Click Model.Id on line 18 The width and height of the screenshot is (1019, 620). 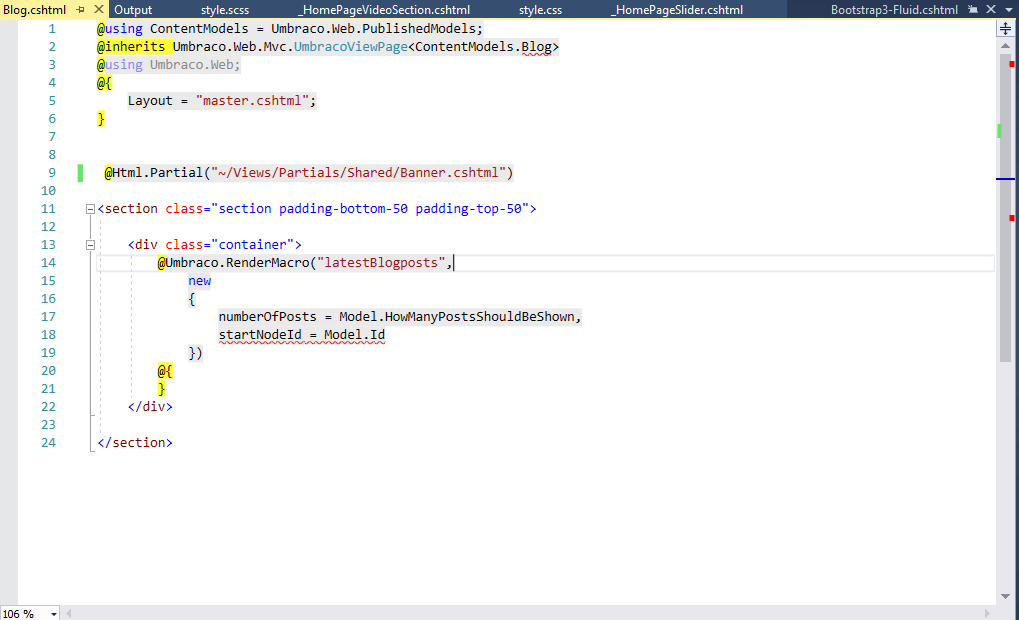coord(354,335)
